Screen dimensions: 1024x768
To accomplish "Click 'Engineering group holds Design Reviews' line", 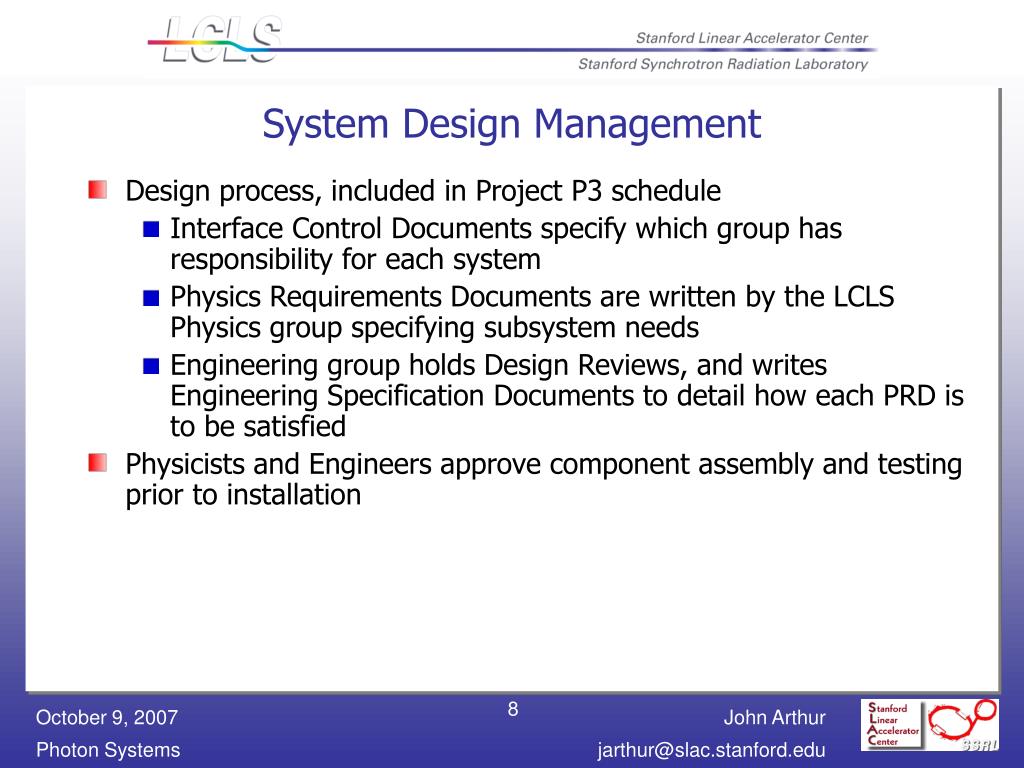I will click(498, 366).
